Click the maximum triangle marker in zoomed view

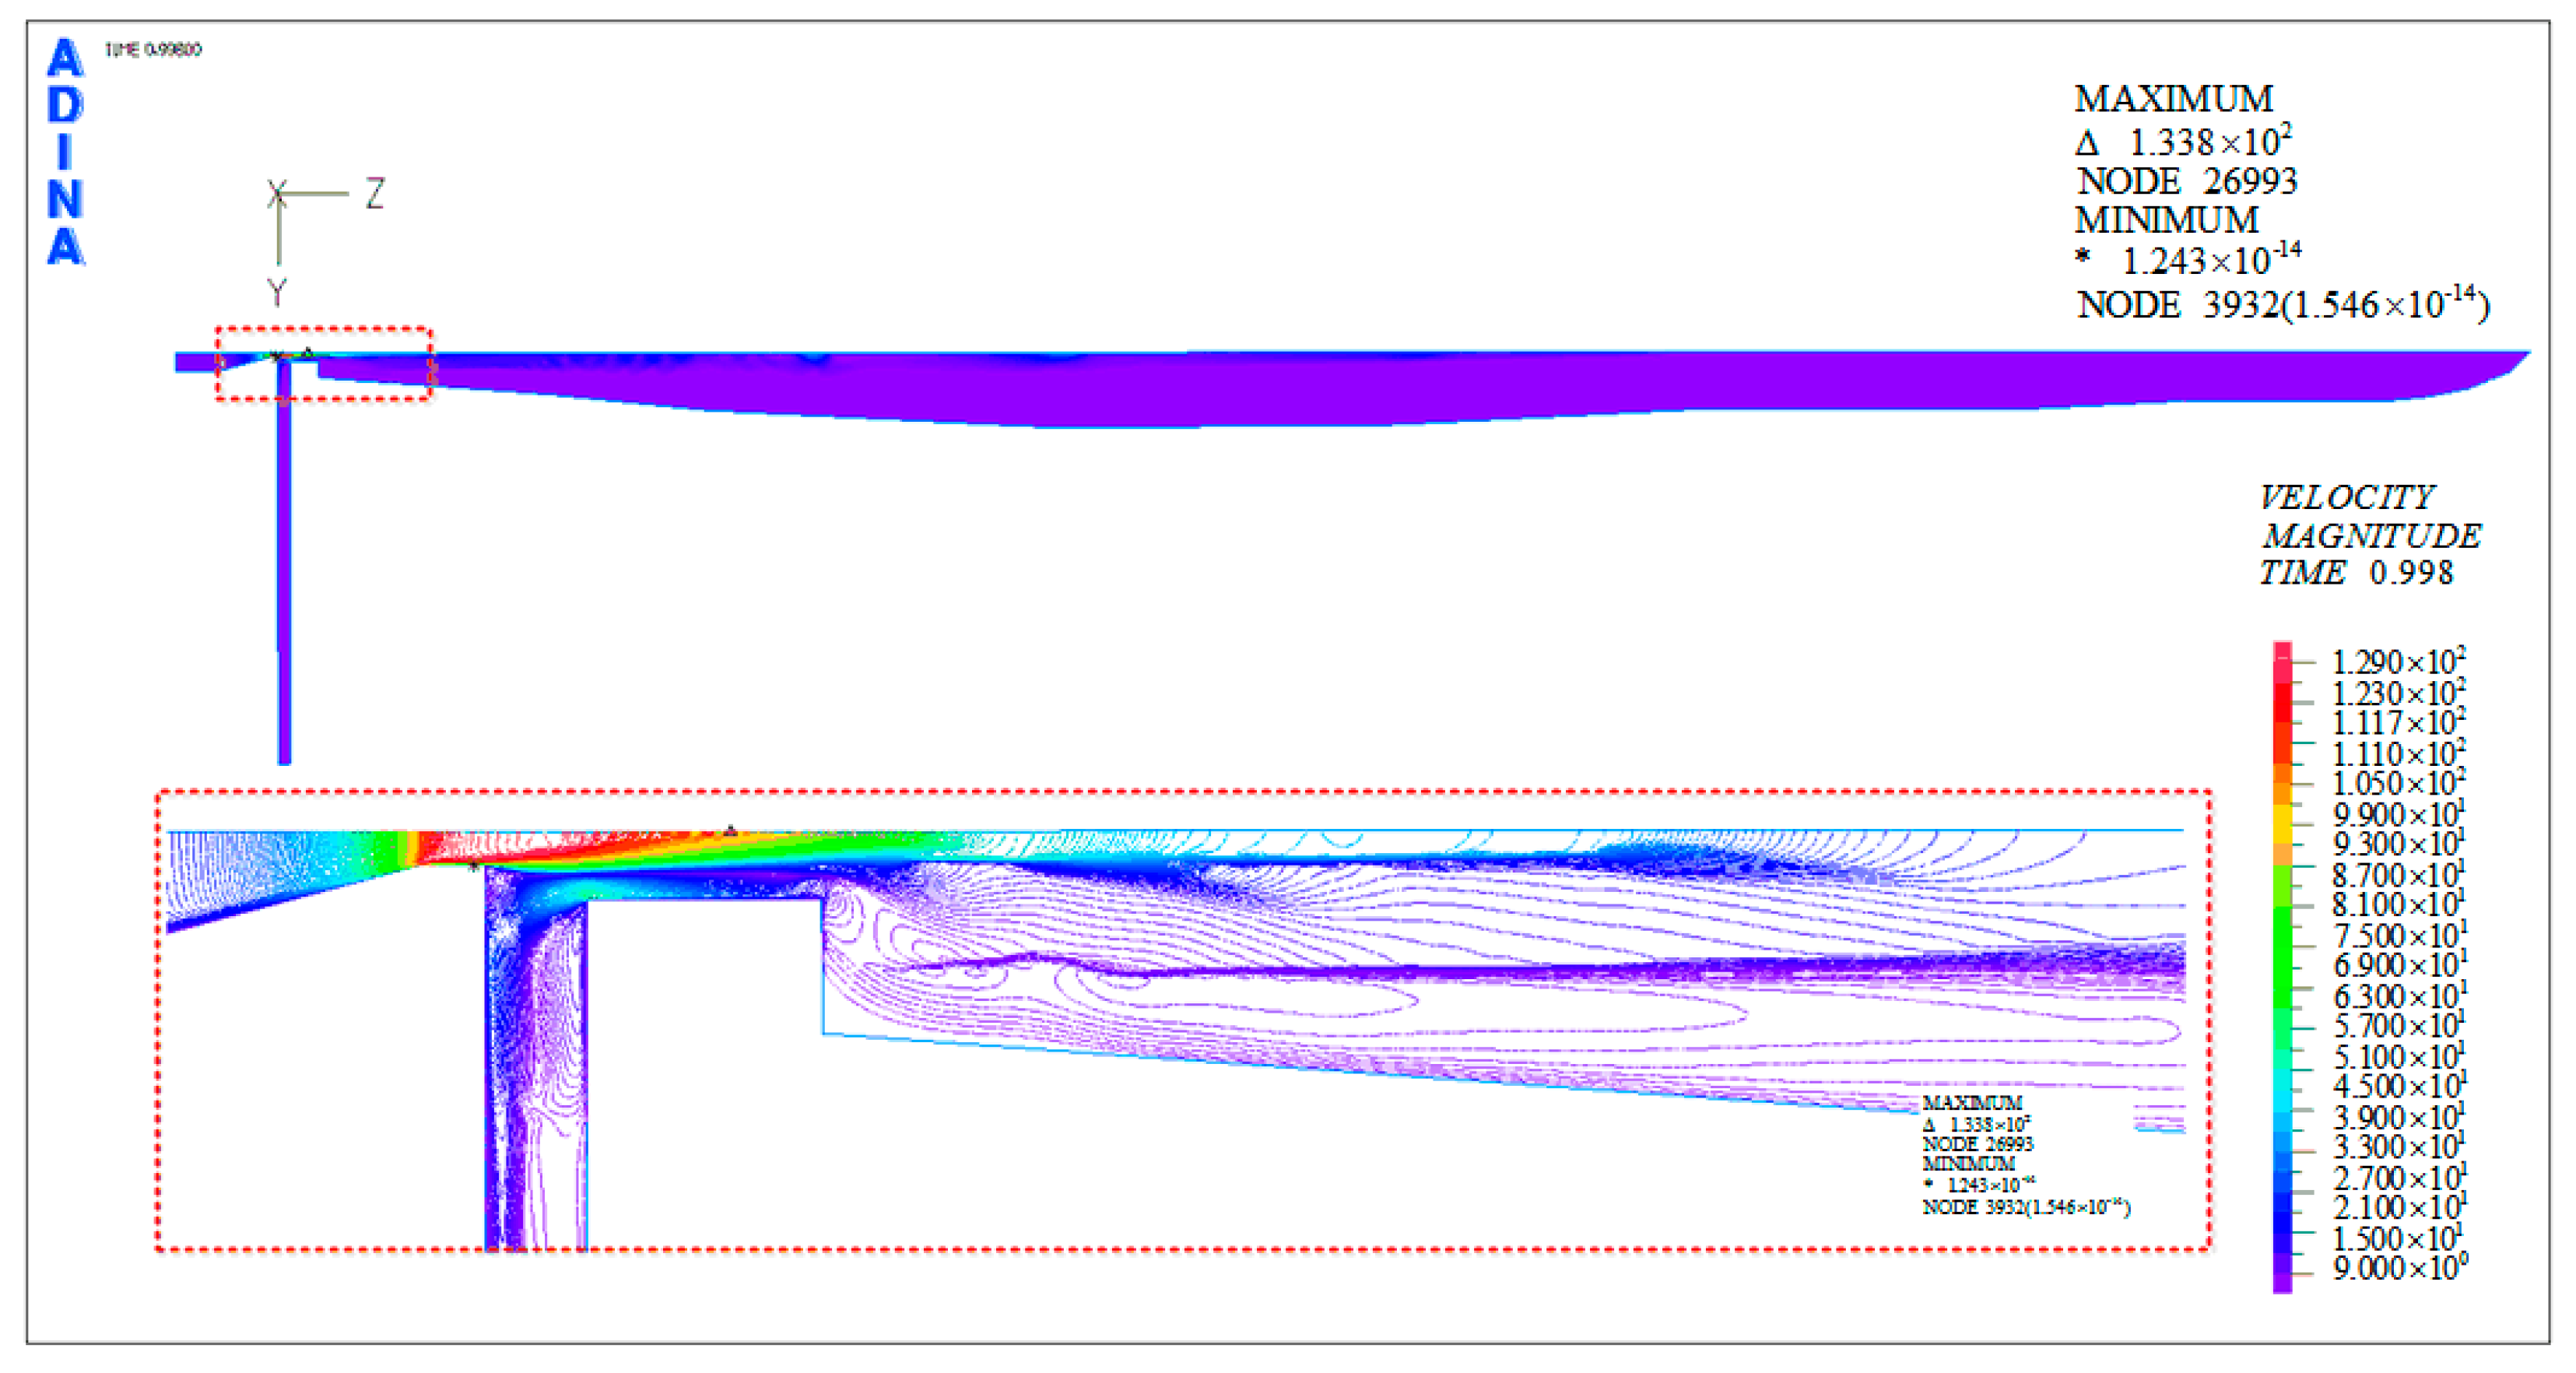731,831
